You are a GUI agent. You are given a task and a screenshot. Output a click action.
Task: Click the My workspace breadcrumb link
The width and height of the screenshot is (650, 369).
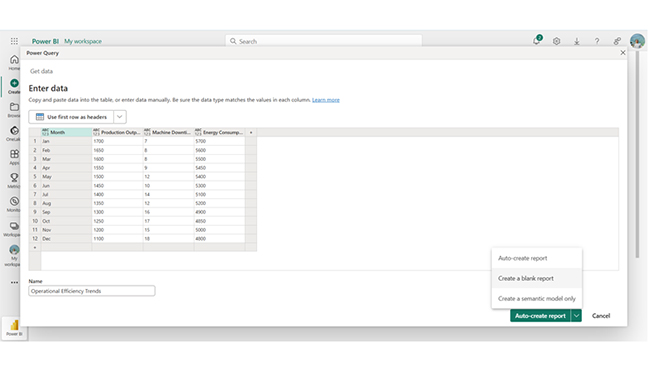point(83,41)
